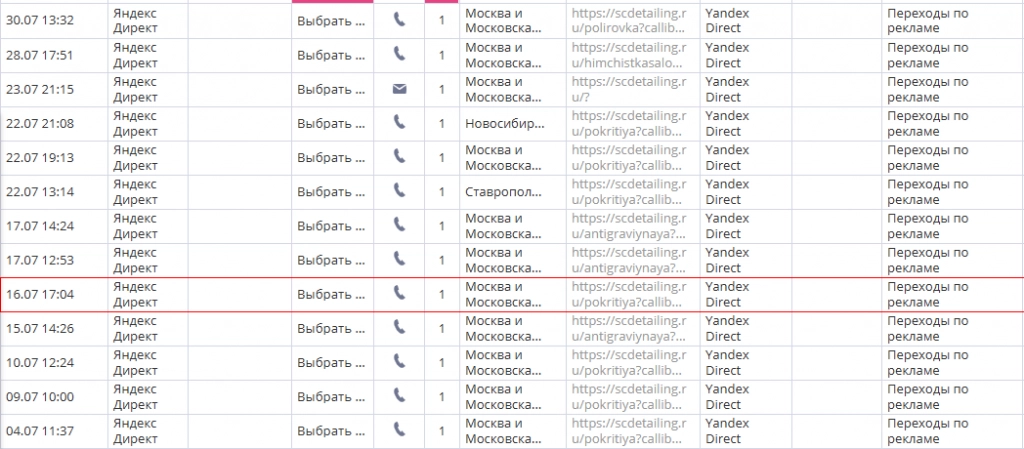
Task: Open the pokritiya link in the 04.07 11:37 row
Action: pos(630,431)
